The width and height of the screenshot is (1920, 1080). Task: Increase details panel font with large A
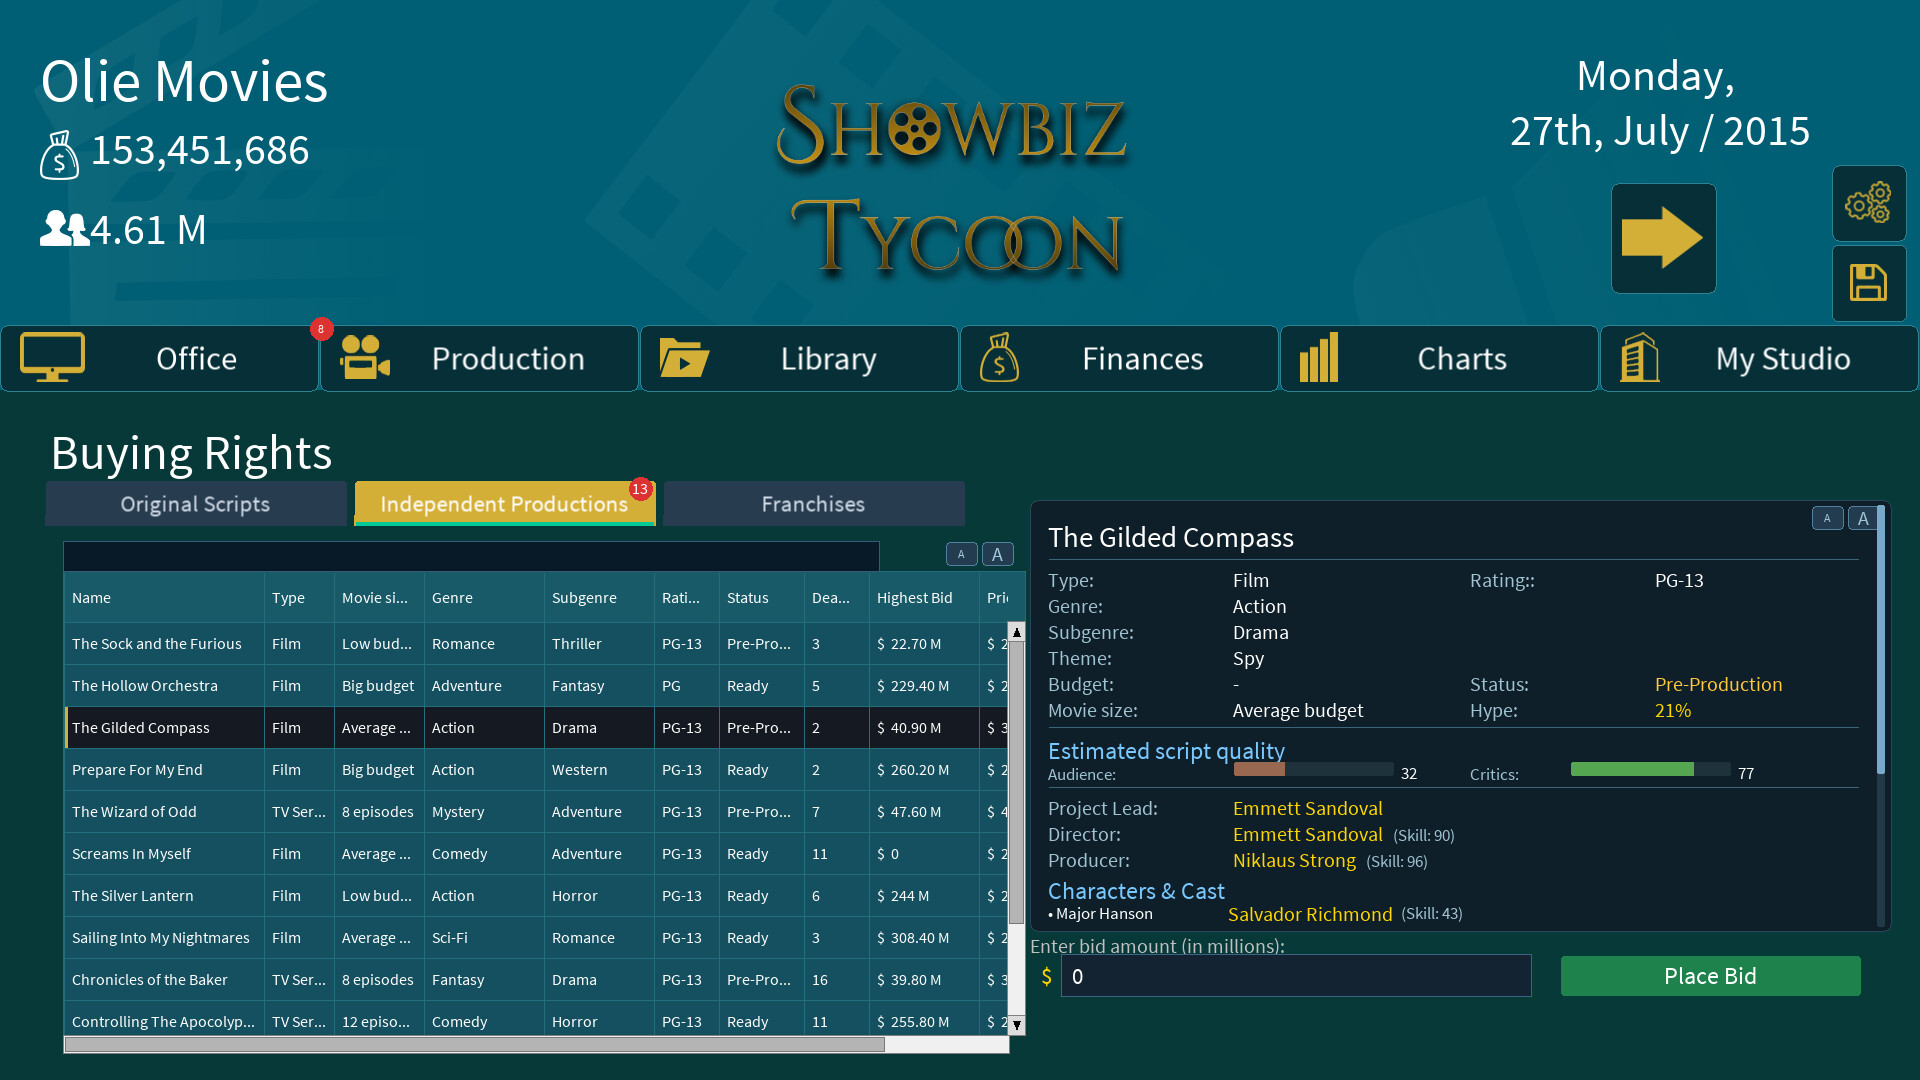pos(1863,518)
